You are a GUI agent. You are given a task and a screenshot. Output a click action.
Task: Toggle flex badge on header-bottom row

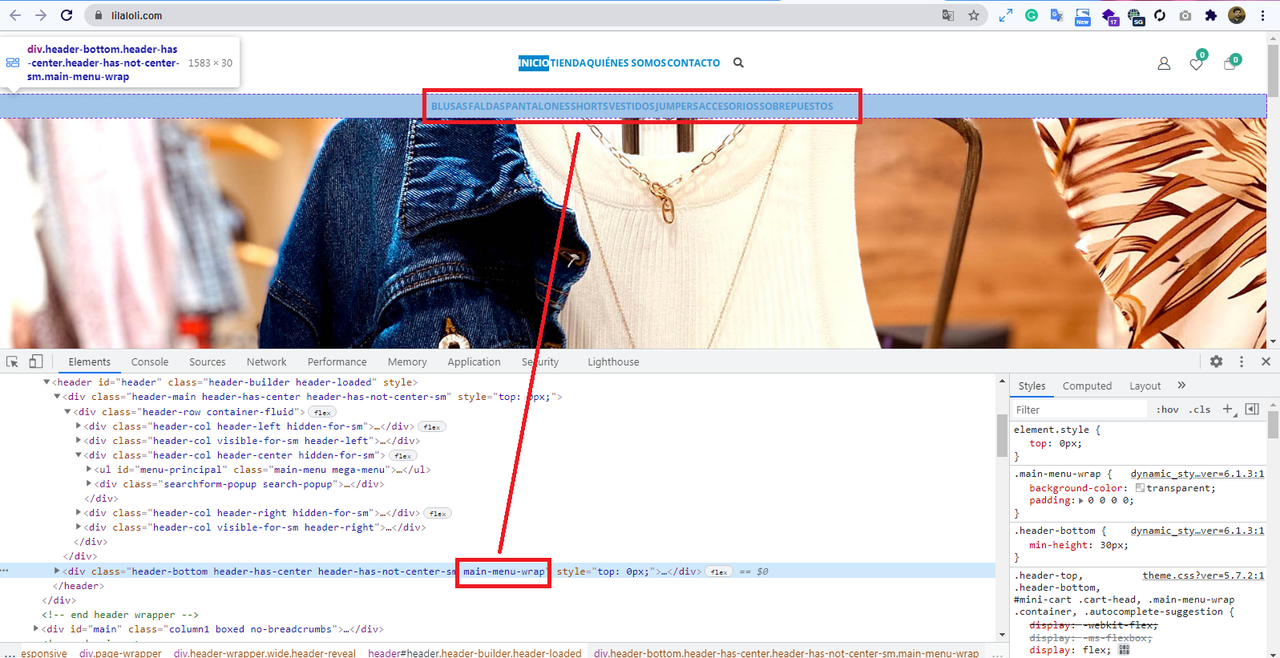coord(720,572)
